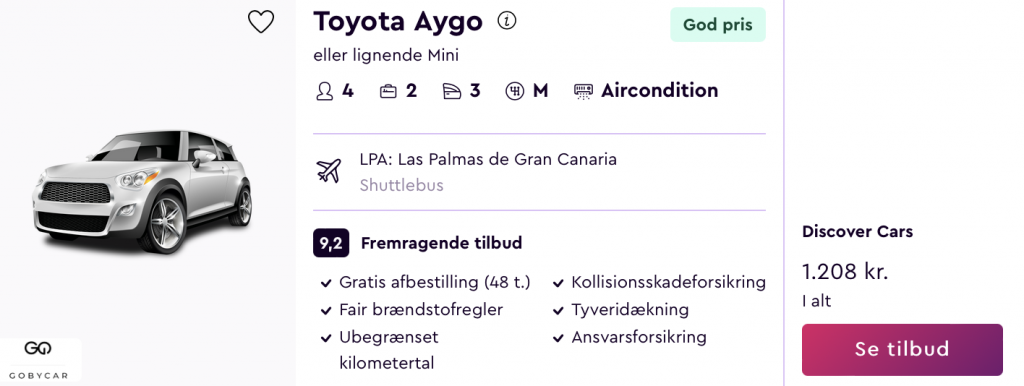
Task: Click the Shuttlebus label
Action: coord(402,185)
